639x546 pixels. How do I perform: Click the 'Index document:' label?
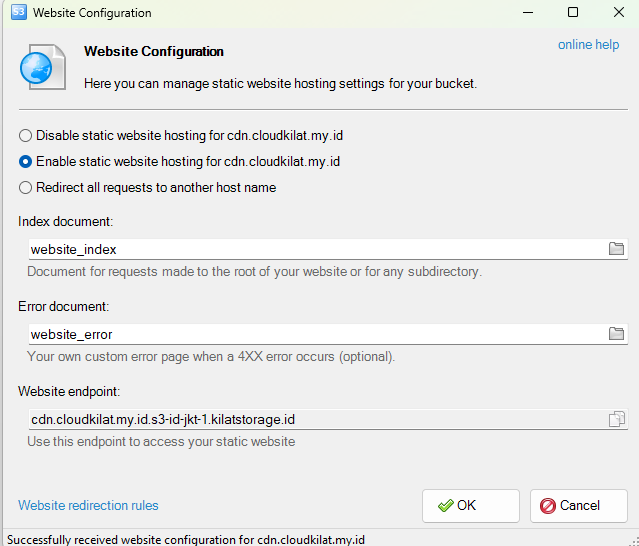click(66, 222)
